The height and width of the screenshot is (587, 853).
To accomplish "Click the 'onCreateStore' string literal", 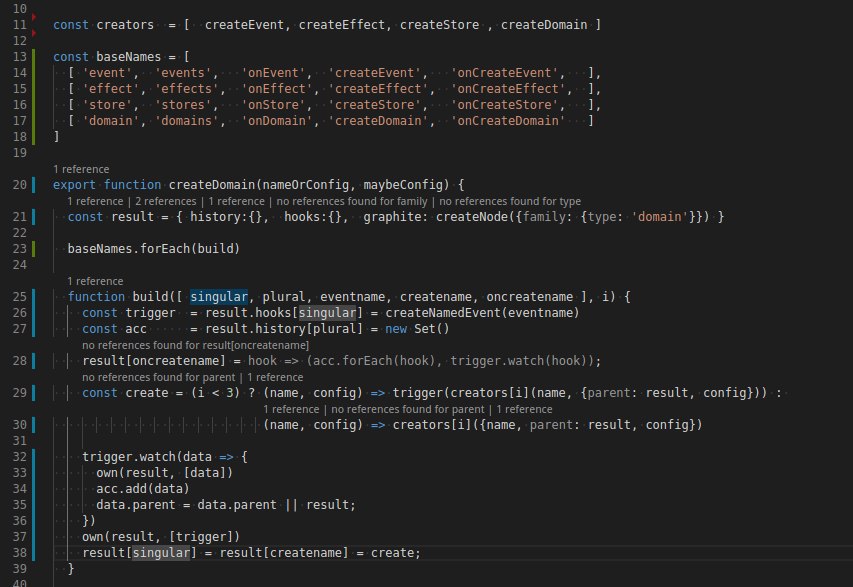I will 504,105.
